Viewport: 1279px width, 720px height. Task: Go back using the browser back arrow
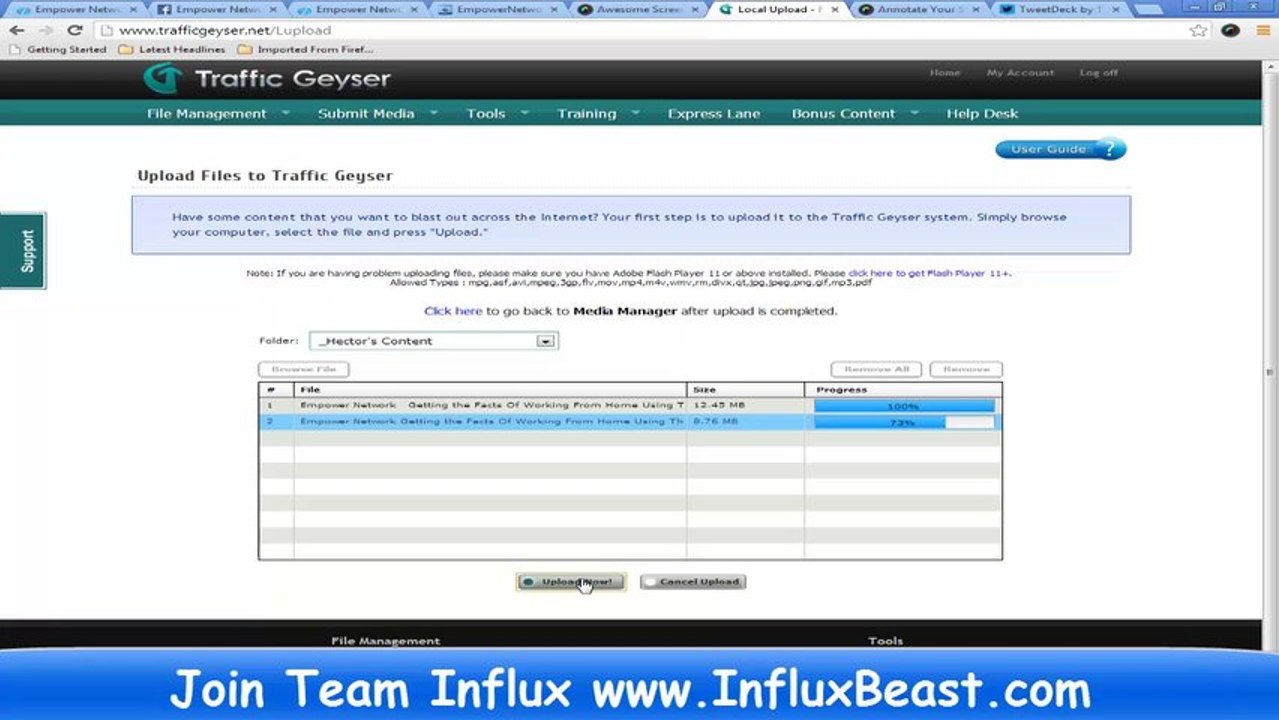[x=16, y=30]
